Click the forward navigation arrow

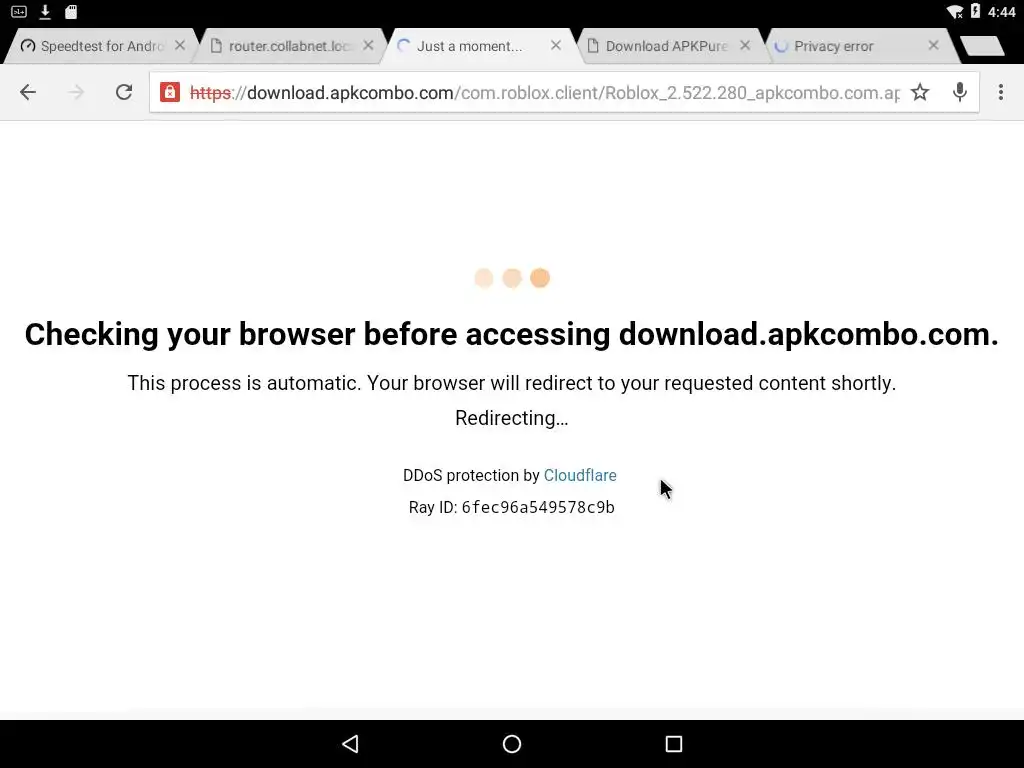pyautogui.click(x=76, y=92)
